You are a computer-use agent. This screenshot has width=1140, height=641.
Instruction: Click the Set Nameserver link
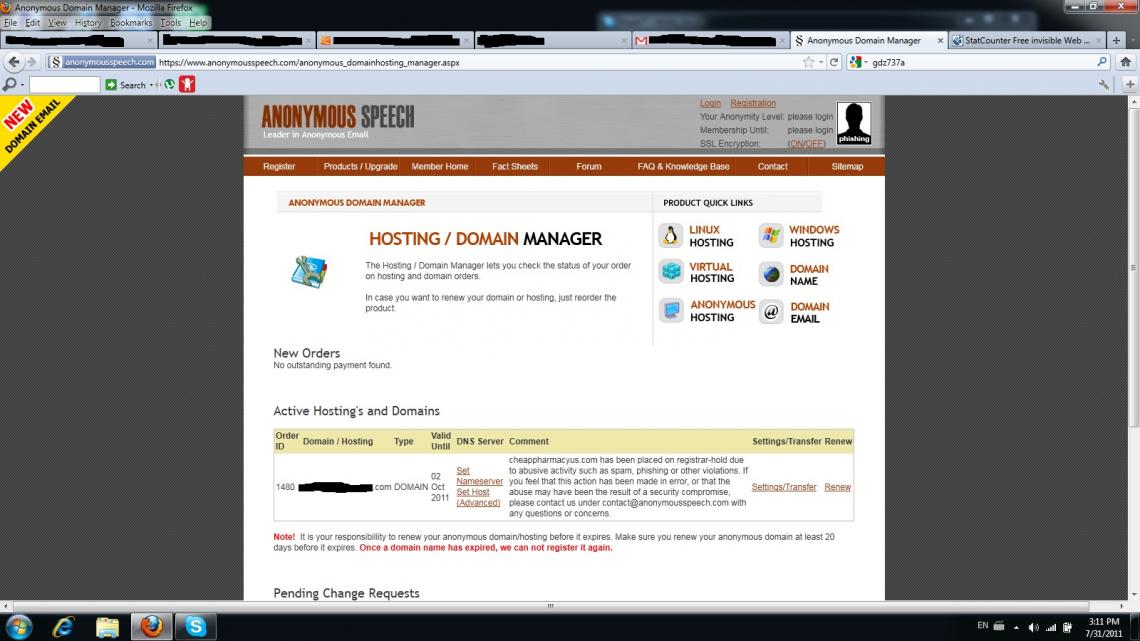point(480,476)
